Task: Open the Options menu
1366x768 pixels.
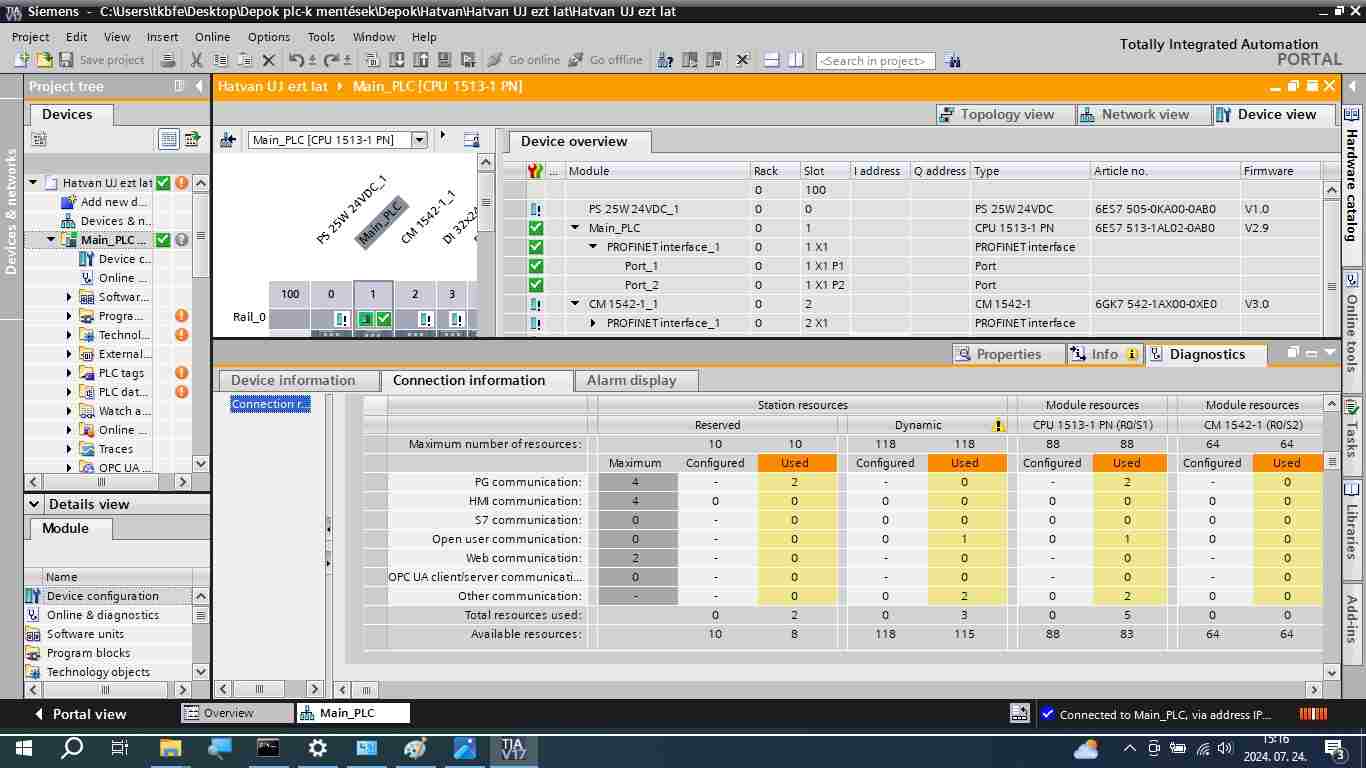Action: pos(269,36)
